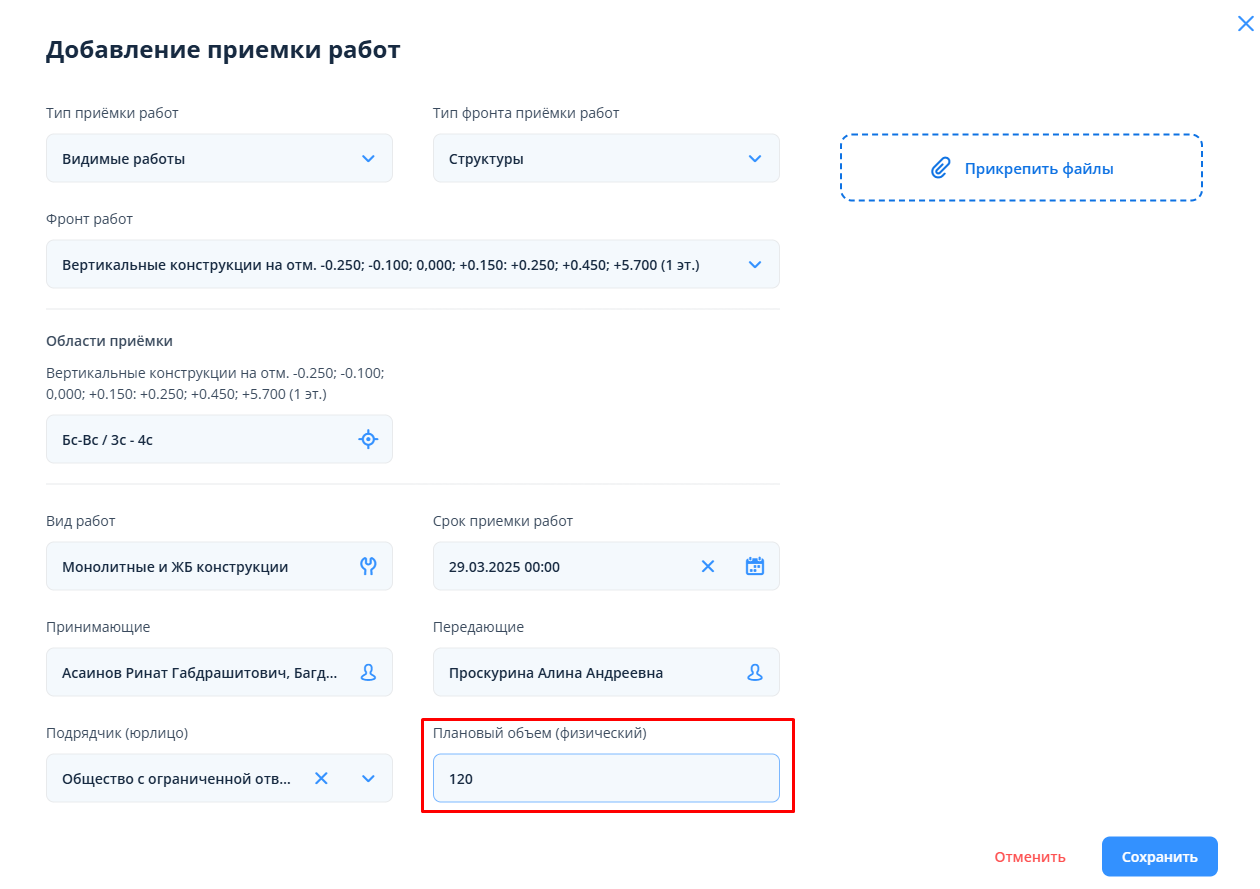Close the dialog with the top X
This screenshot has width=1260, height=889.
pyautogui.click(x=1245, y=24)
